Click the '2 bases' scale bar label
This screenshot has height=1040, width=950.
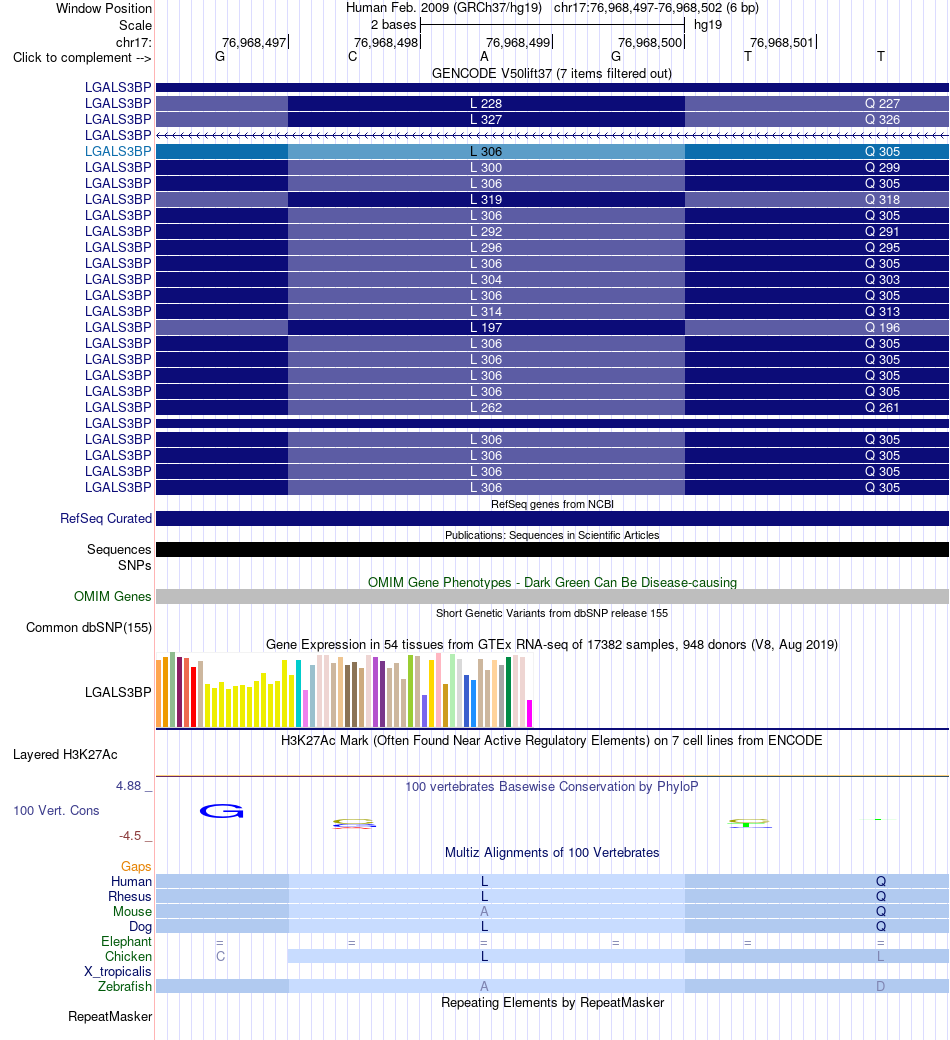click(393, 25)
